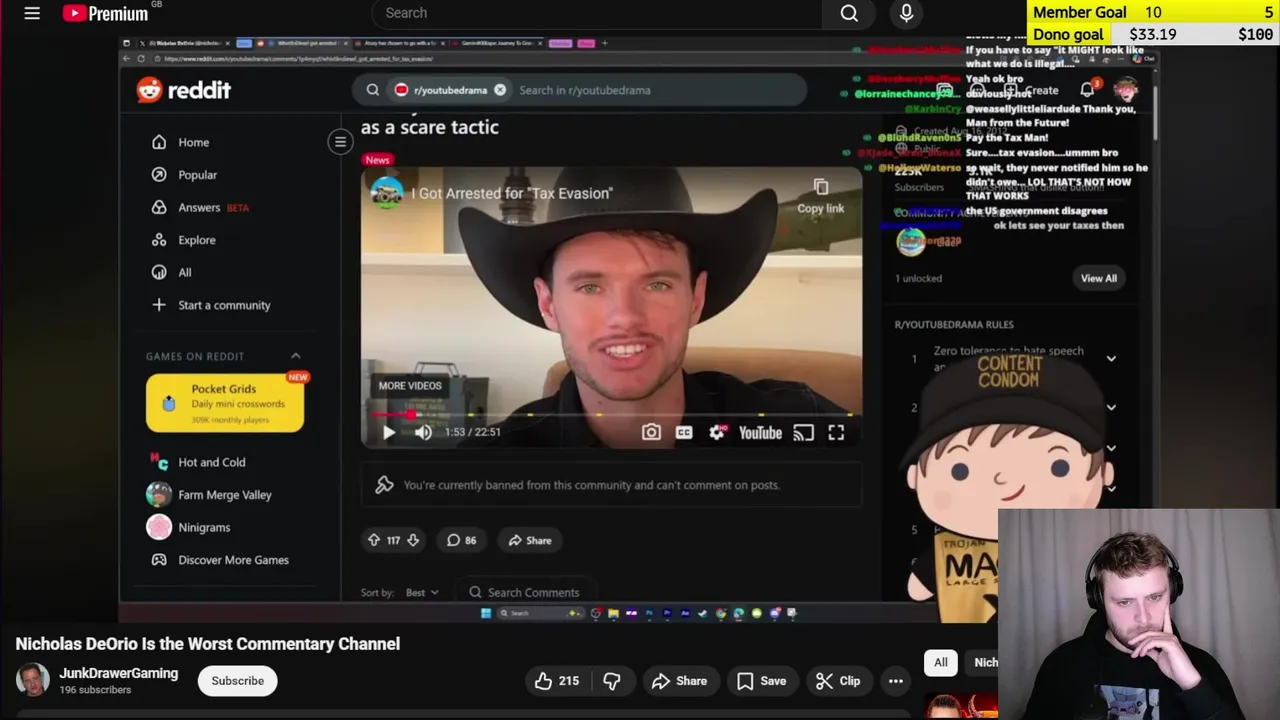Play the embedded Tax Evasion video

pos(388,432)
